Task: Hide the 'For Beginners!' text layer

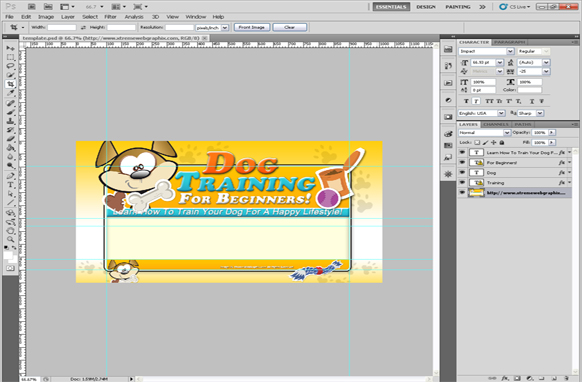Action: (x=462, y=163)
